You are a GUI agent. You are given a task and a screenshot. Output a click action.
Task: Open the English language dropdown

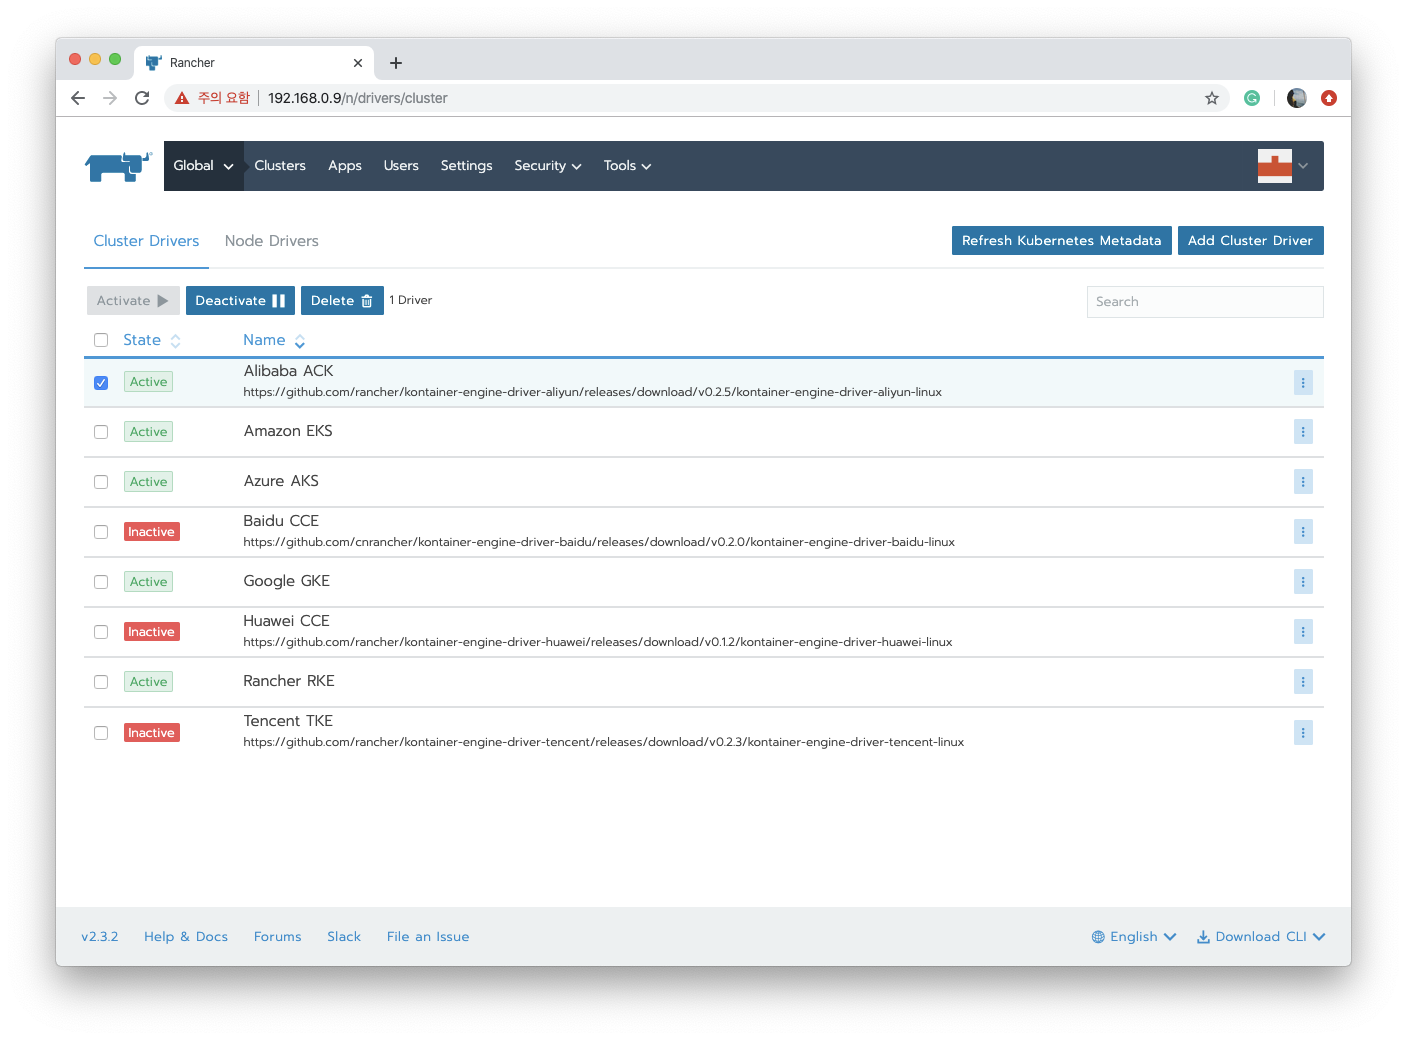[1134, 937]
